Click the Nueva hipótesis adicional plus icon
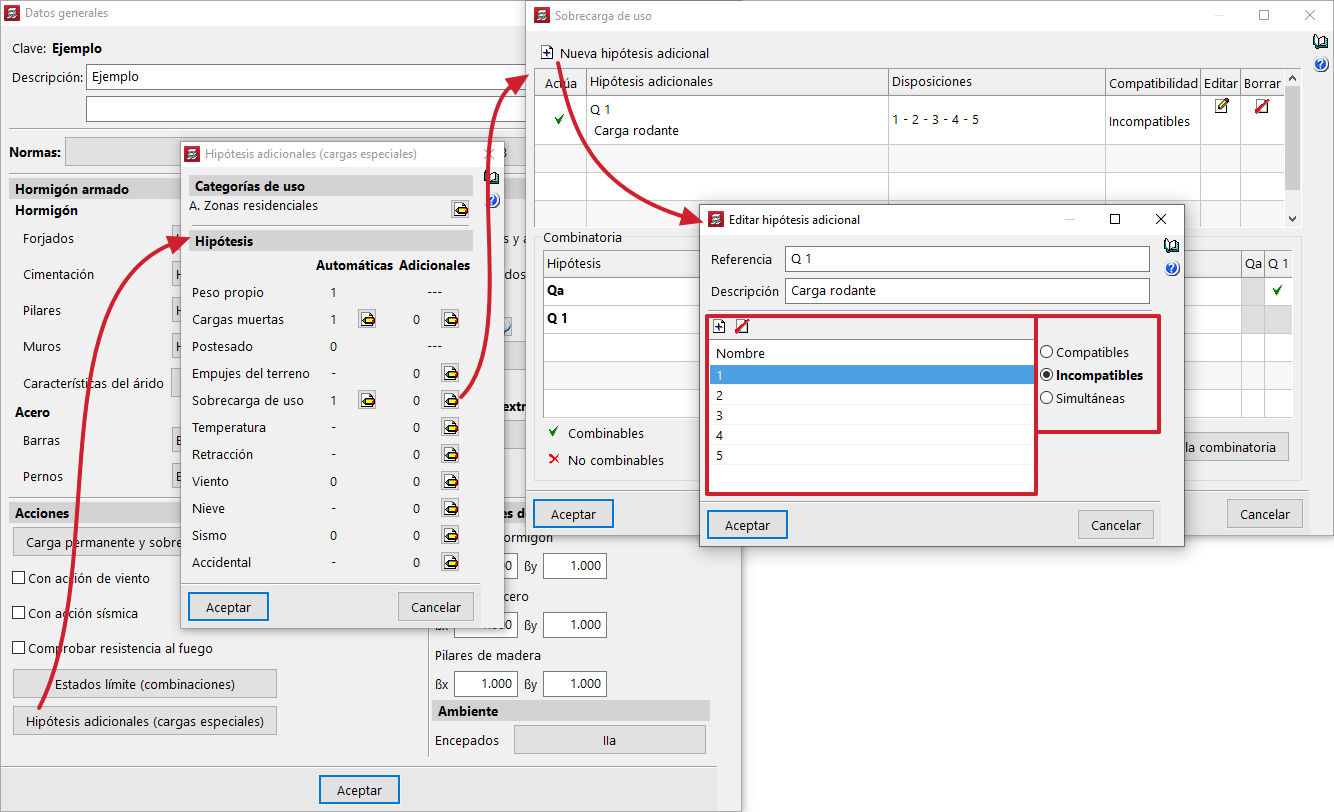Image resolution: width=1334 pixels, height=812 pixels. click(546, 53)
